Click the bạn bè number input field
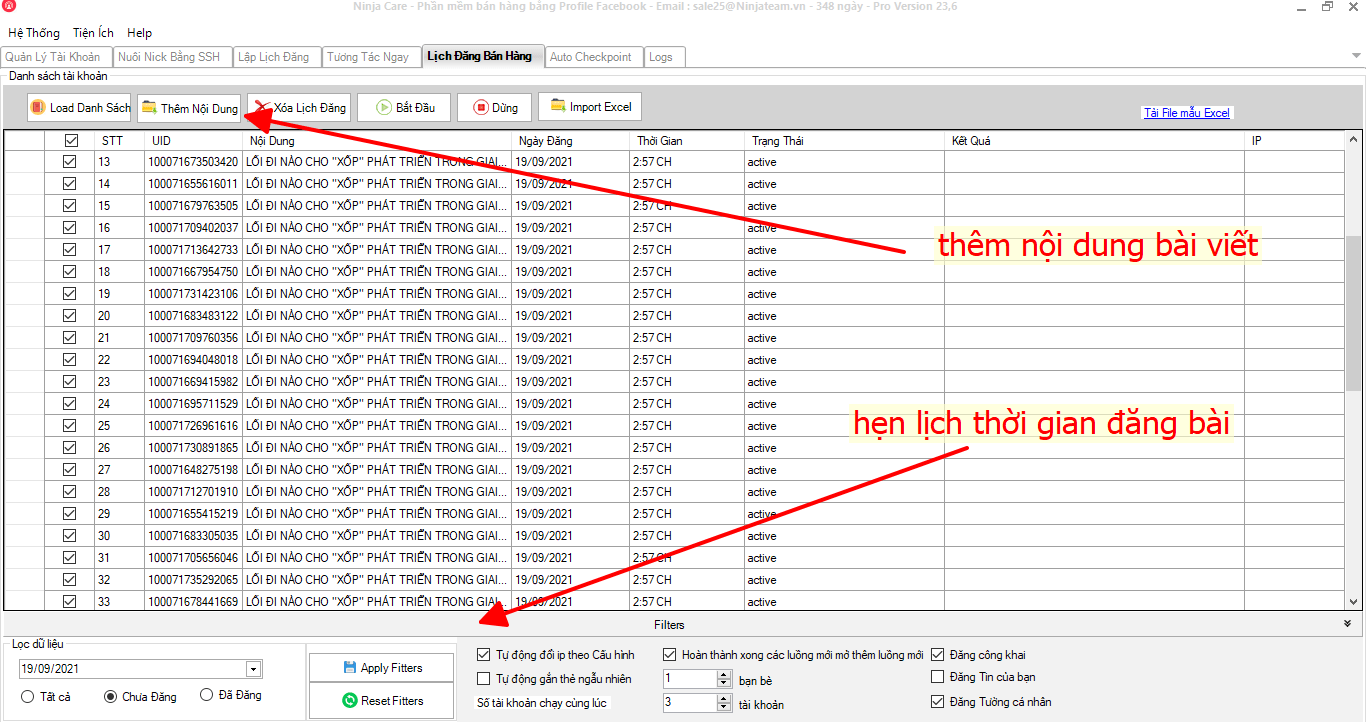 click(x=690, y=679)
